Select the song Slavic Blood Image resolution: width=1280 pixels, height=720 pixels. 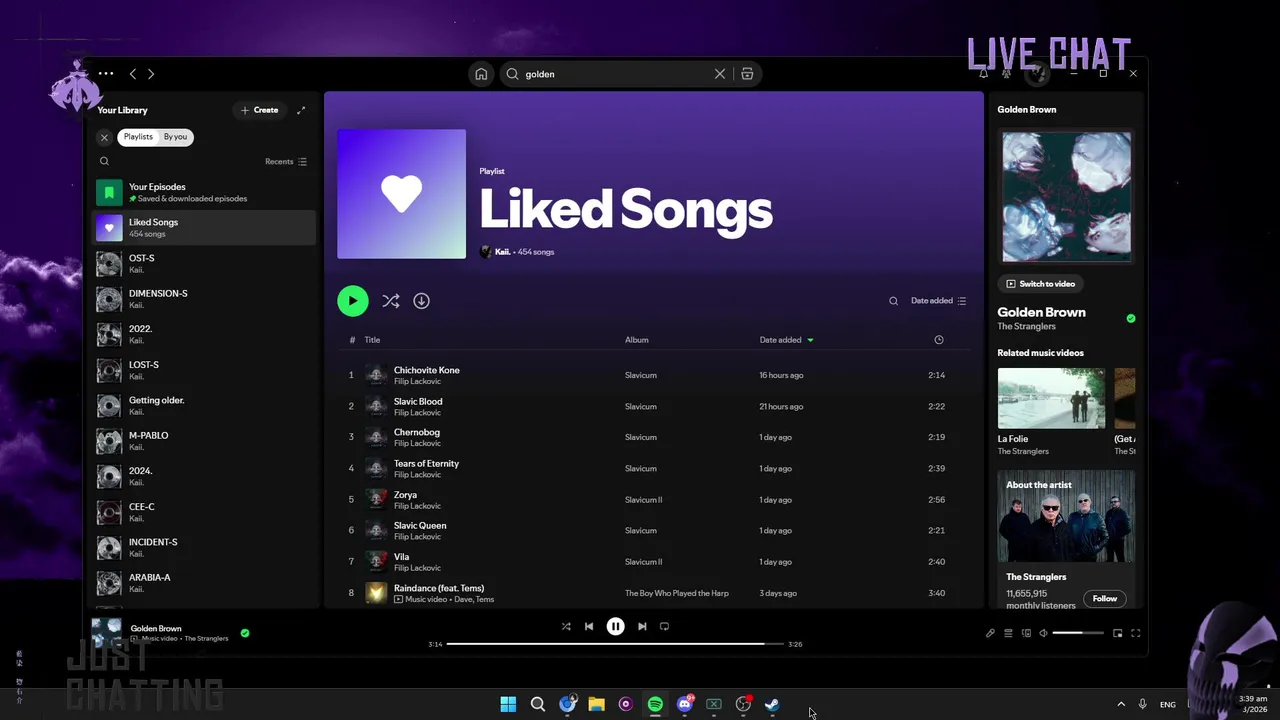(655, 406)
